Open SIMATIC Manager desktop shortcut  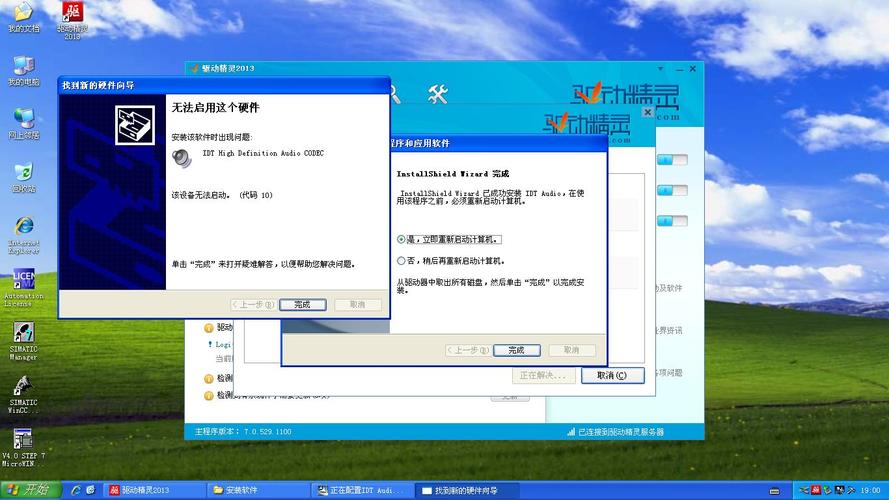coord(23,341)
